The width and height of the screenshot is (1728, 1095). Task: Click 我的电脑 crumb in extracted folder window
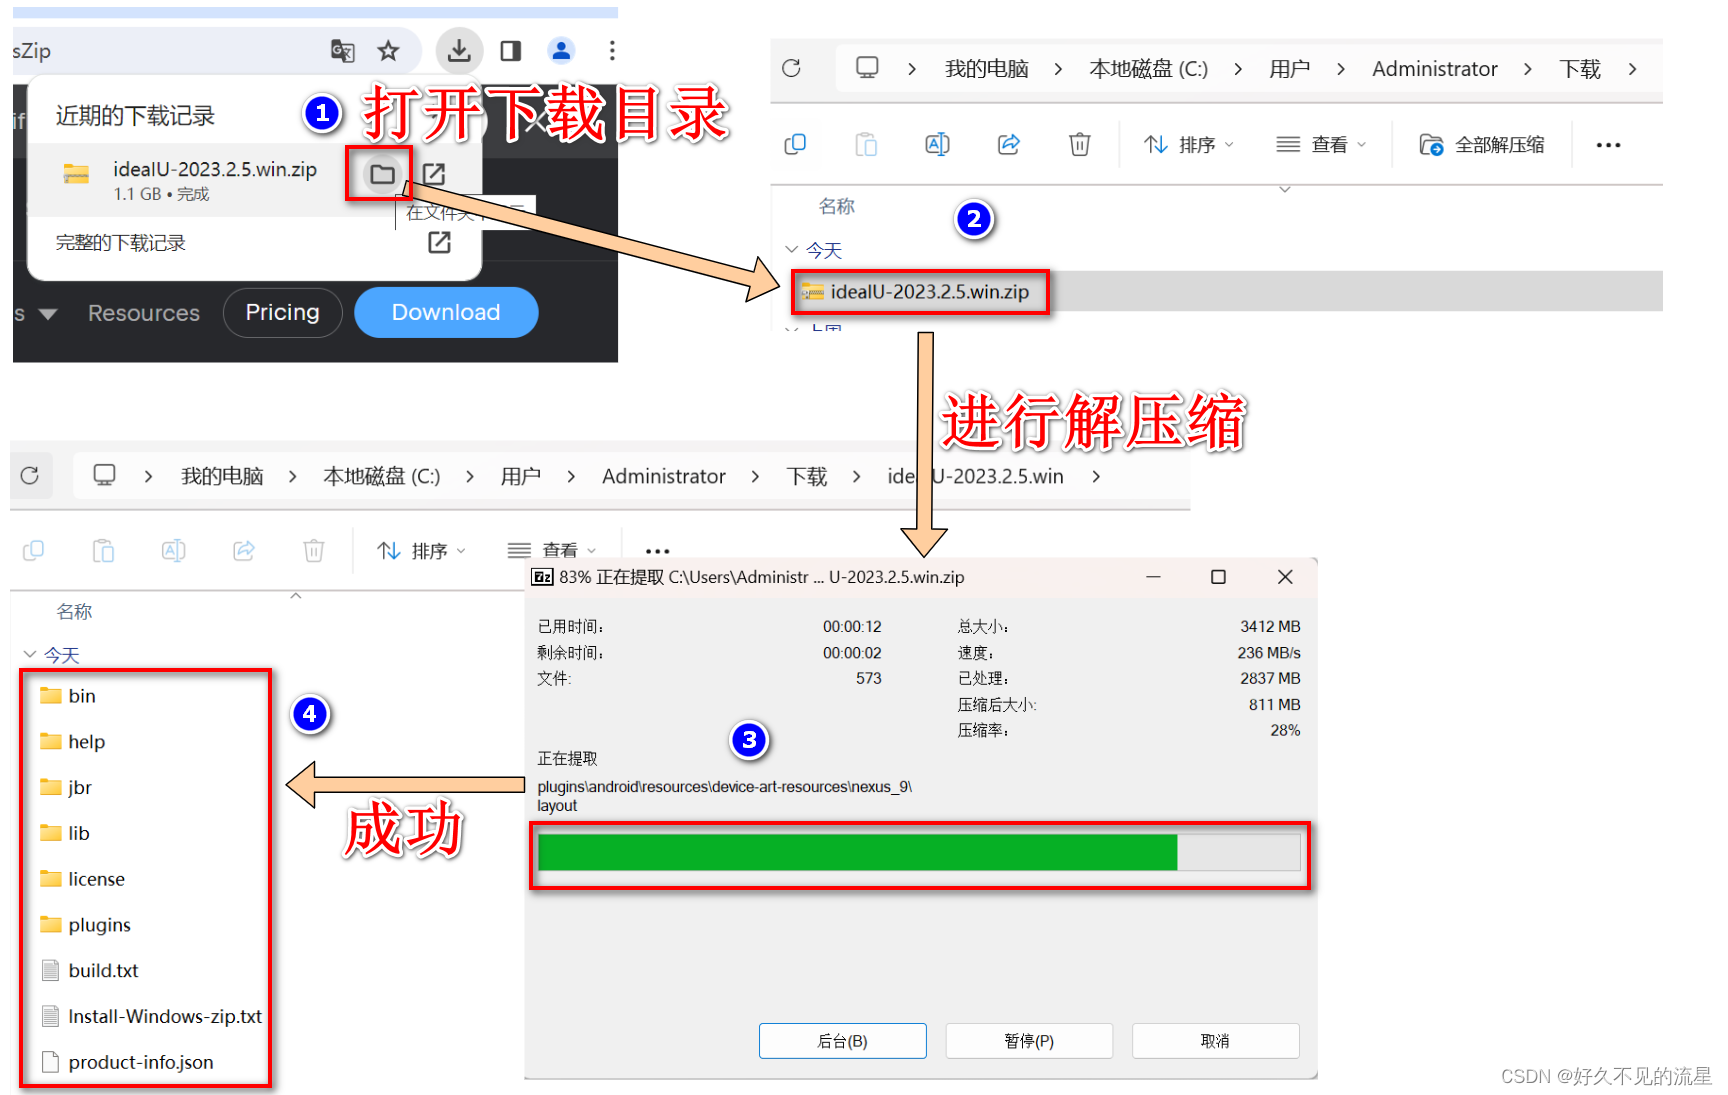(x=222, y=476)
